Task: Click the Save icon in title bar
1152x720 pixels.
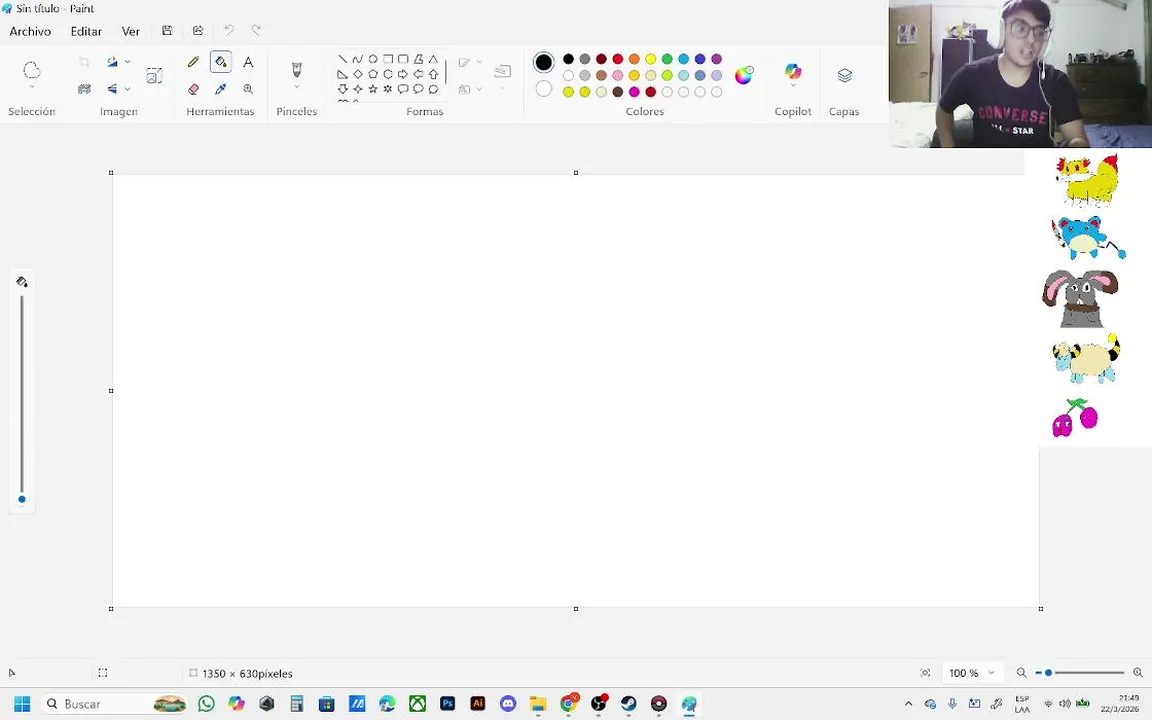Action: [x=167, y=31]
